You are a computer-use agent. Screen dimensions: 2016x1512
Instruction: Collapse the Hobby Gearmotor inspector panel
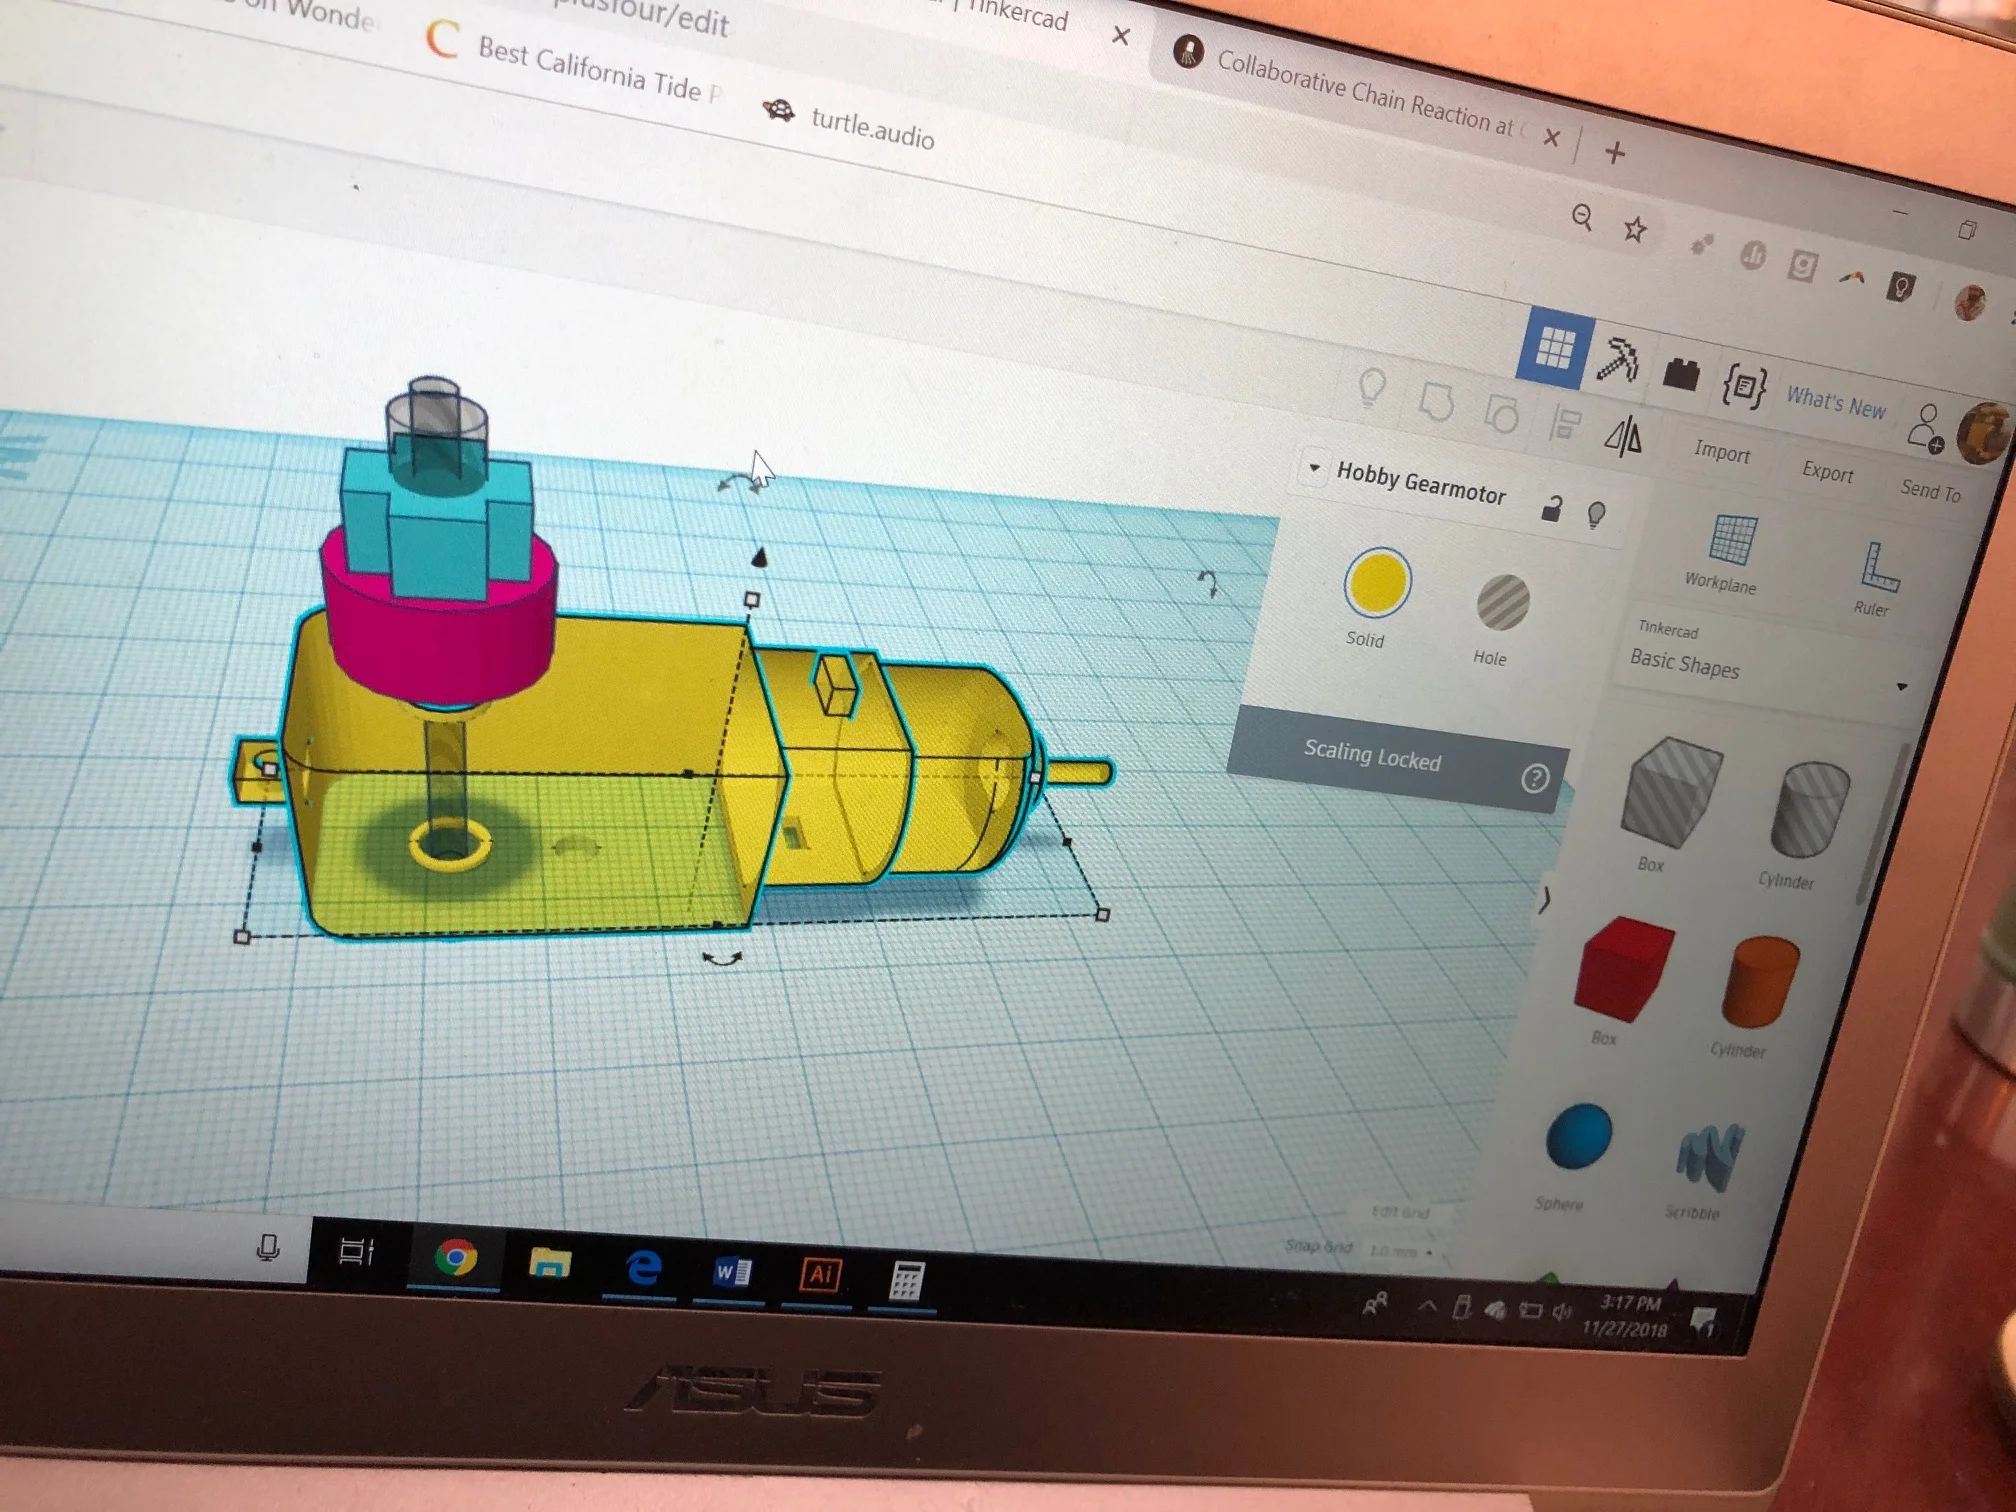click(1314, 467)
